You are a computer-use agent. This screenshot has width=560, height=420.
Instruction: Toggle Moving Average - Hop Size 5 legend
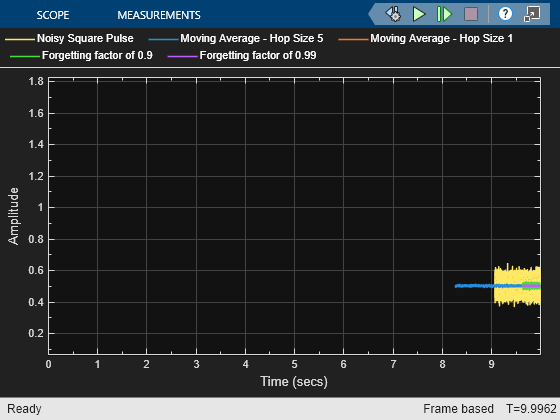click(x=252, y=38)
